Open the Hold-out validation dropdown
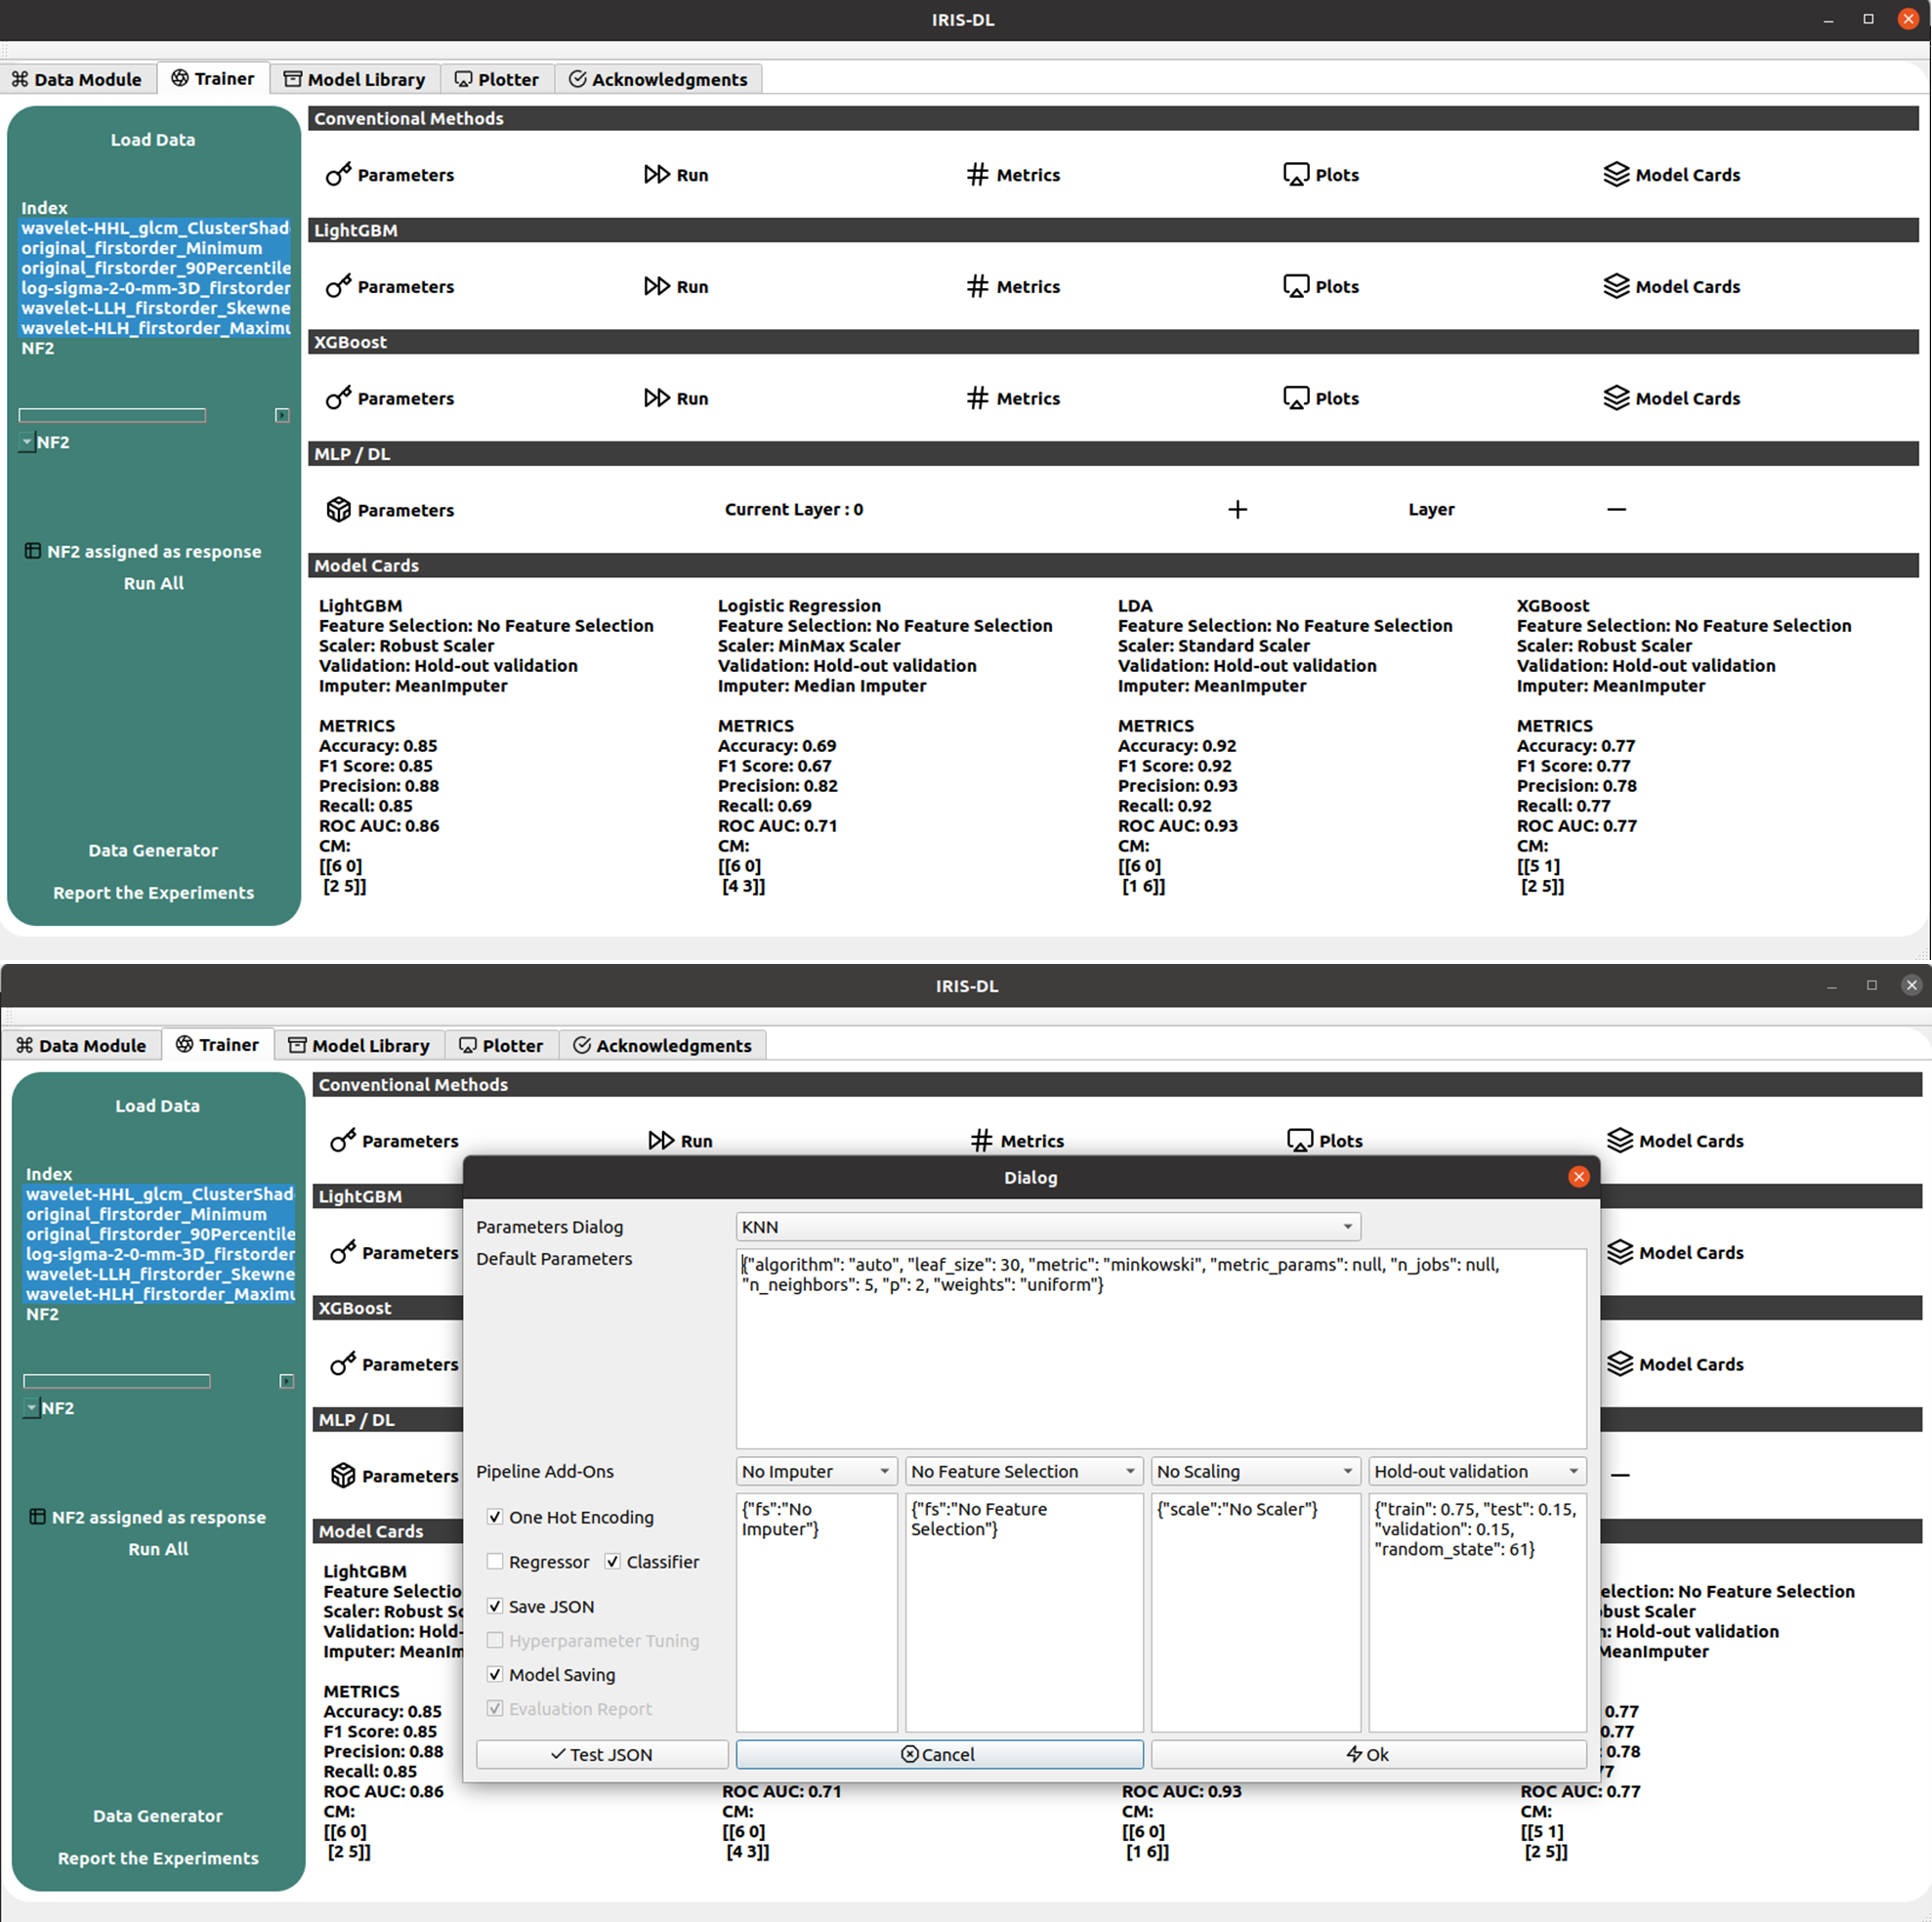The image size is (1932, 1922). [1476, 1472]
